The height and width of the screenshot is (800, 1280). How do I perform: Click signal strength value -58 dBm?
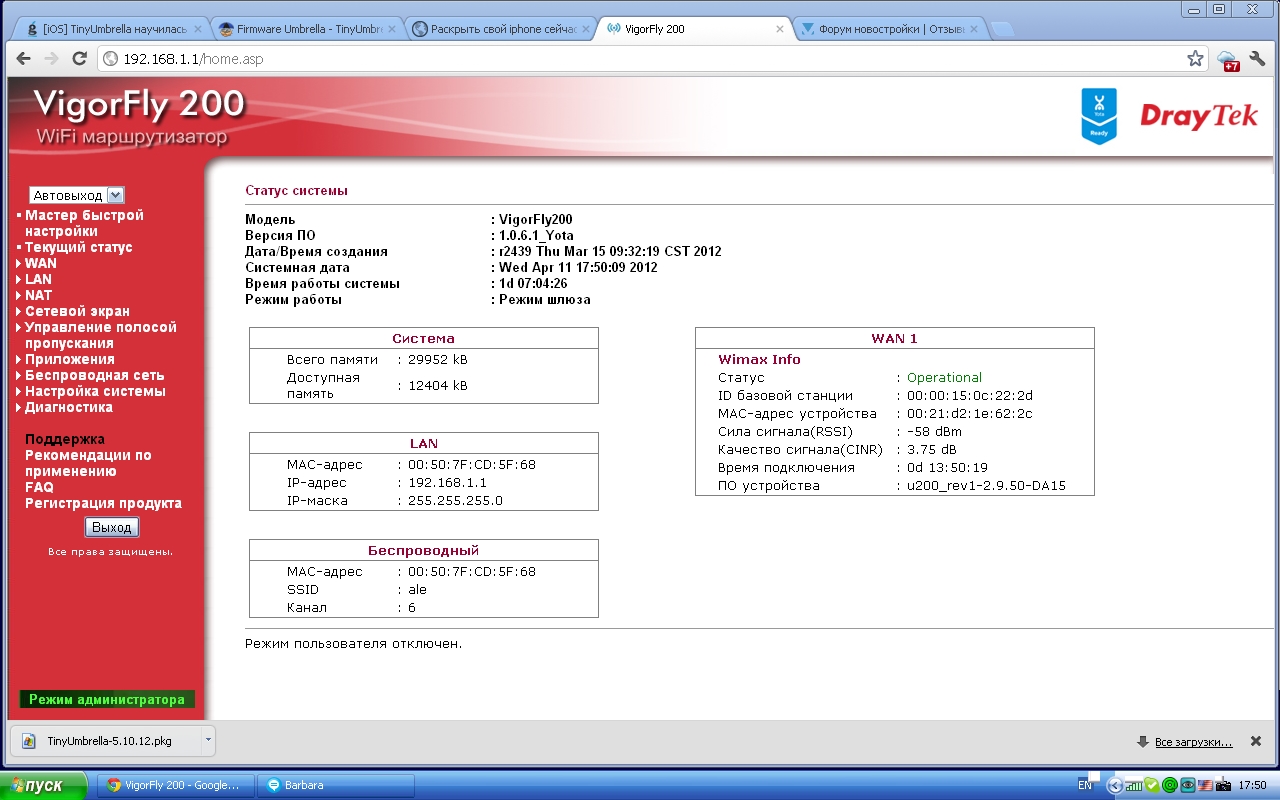(934, 431)
